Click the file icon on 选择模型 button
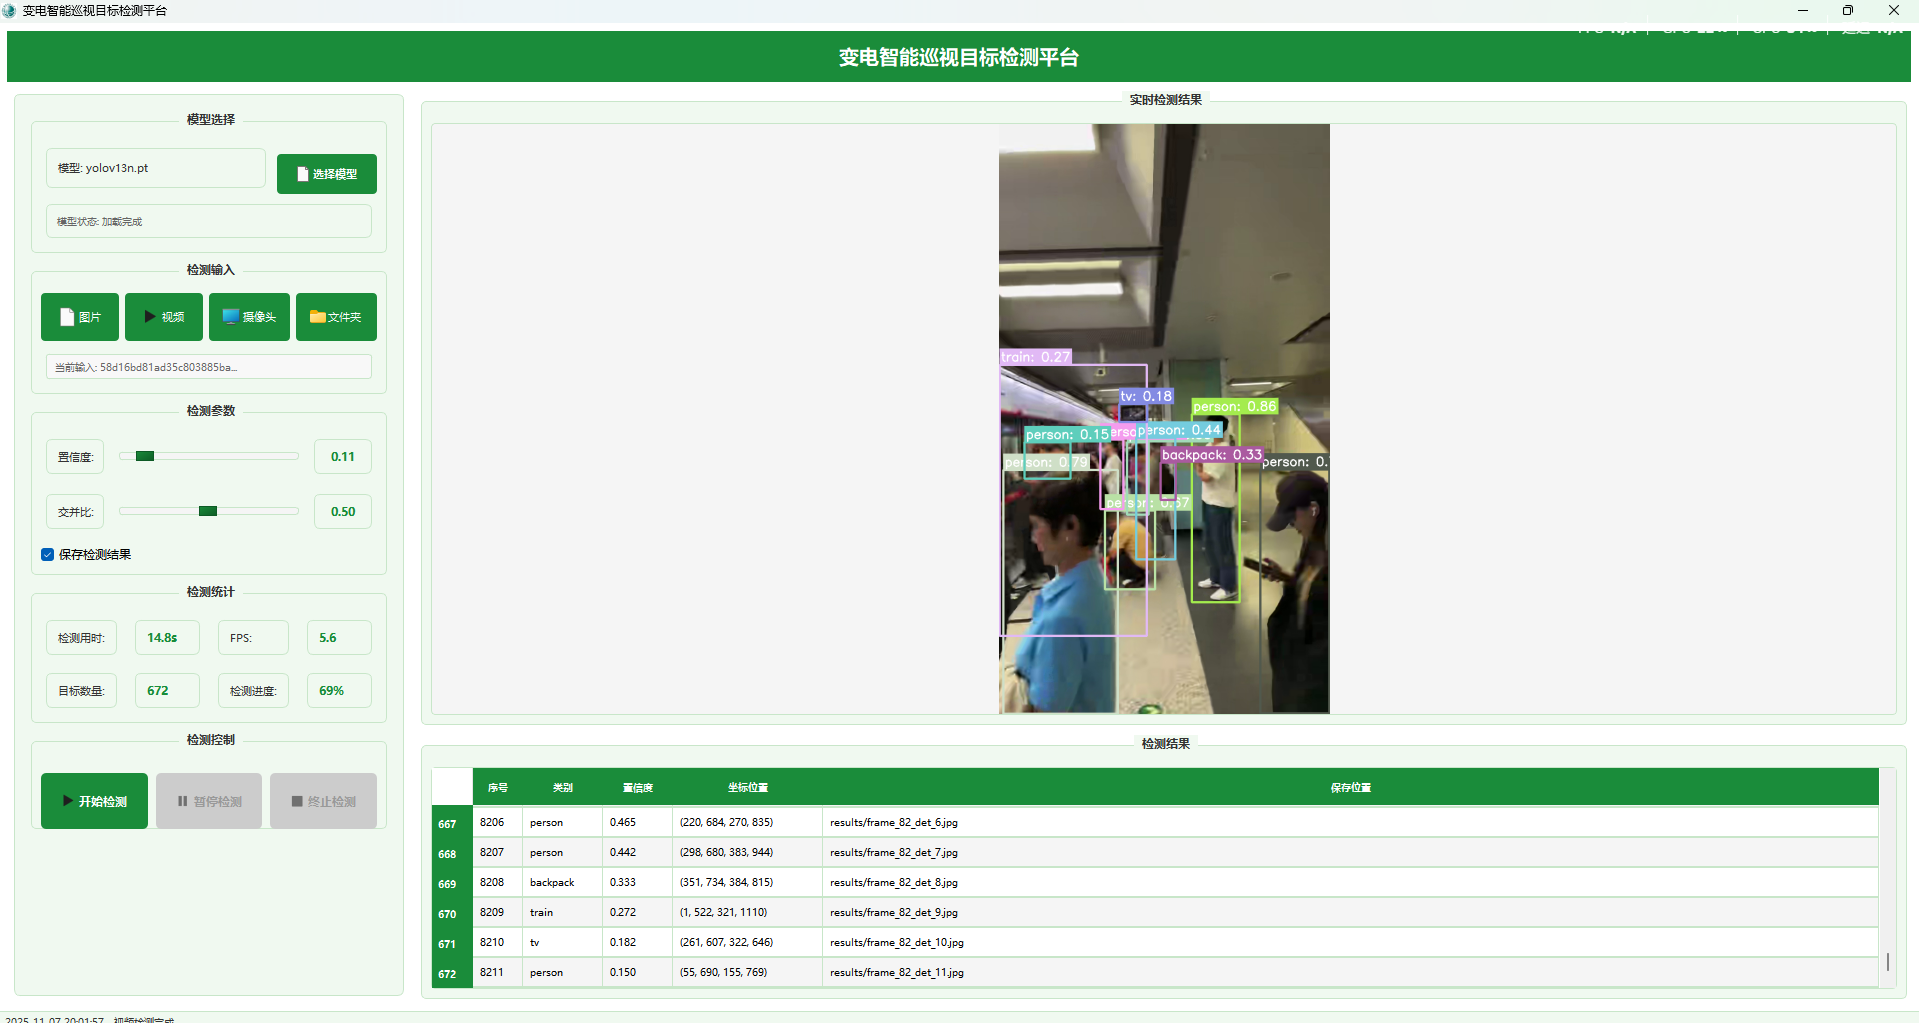The height and width of the screenshot is (1023, 1919). (x=303, y=174)
